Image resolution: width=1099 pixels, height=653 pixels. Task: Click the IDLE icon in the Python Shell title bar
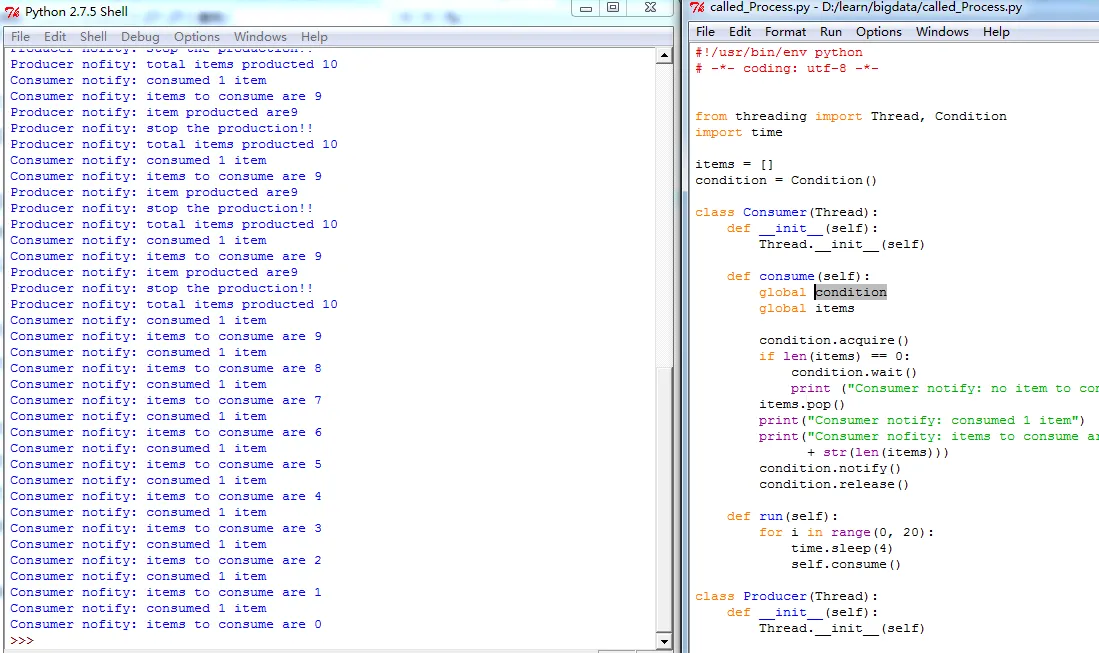coord(12,12)
